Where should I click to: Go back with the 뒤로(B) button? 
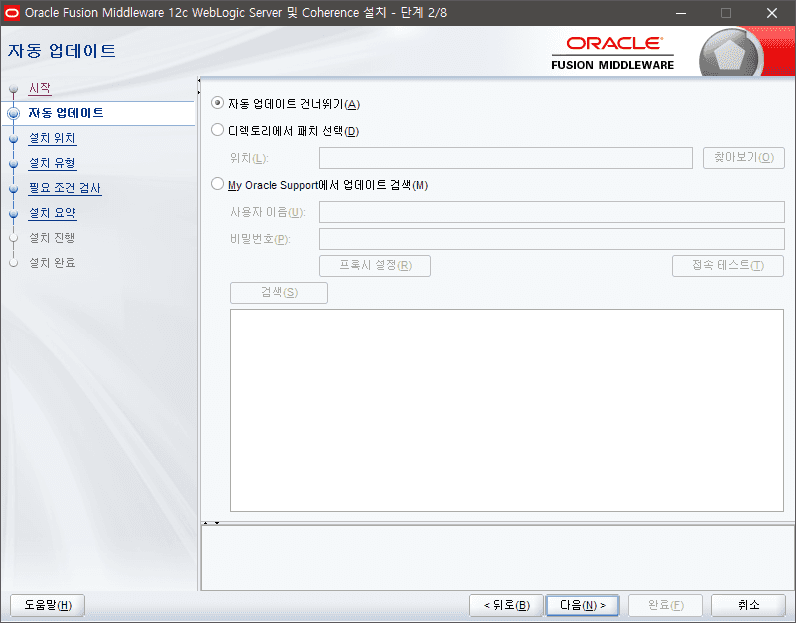point(506,605)
